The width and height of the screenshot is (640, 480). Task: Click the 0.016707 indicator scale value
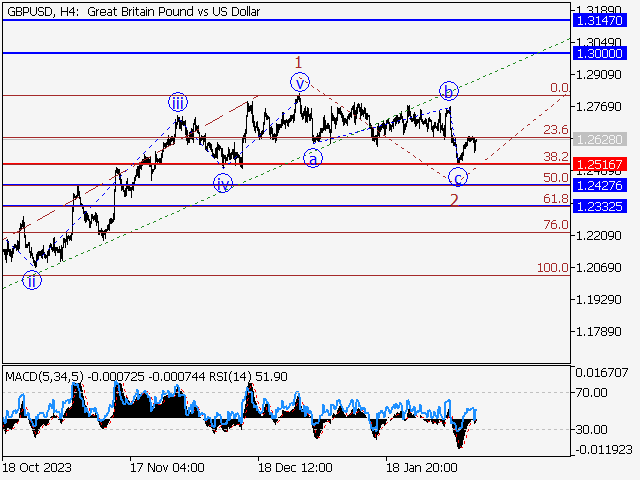[x=602, y=373]
